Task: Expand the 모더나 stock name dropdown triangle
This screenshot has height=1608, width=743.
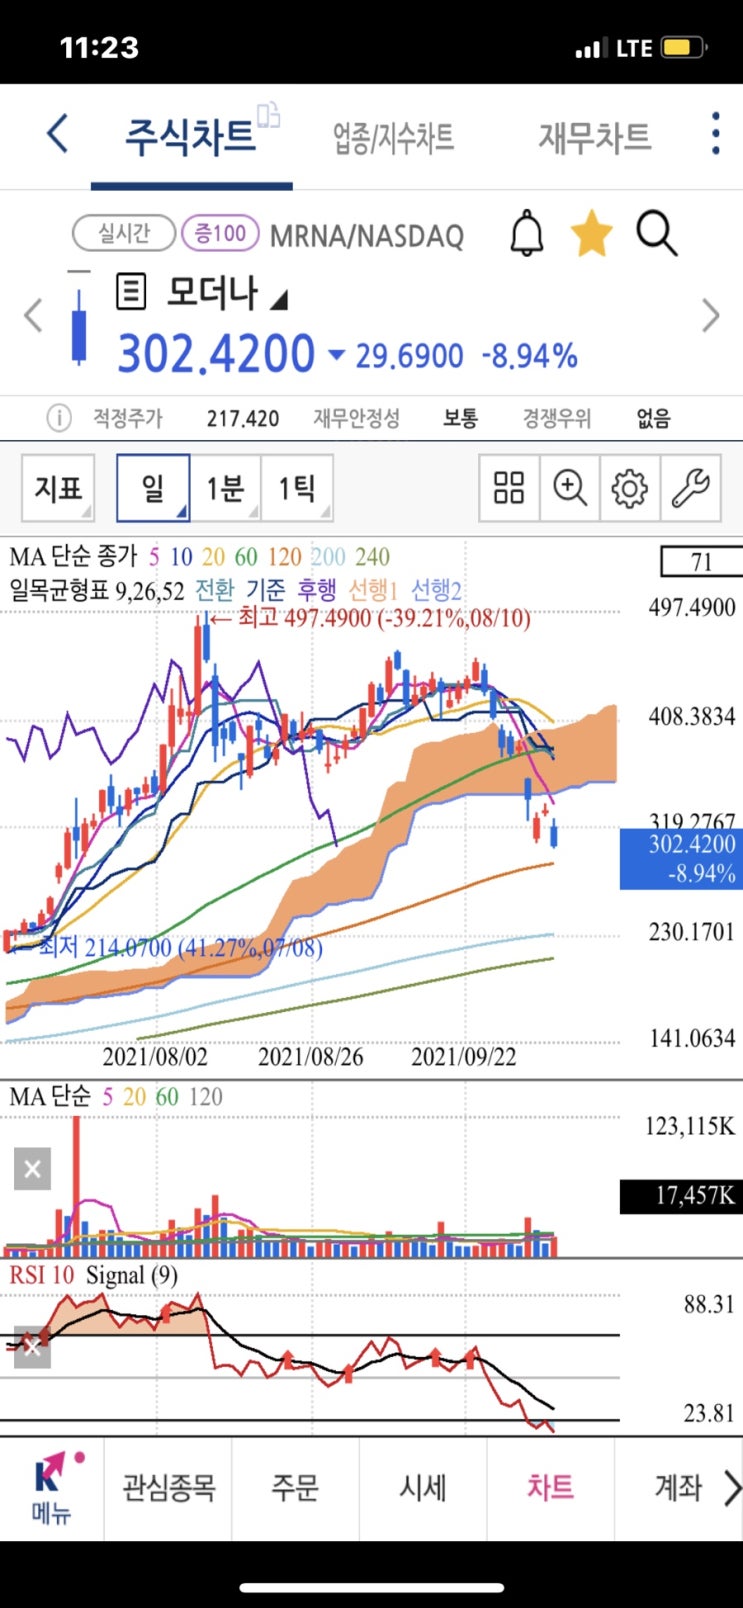Action: coord(279,298)
